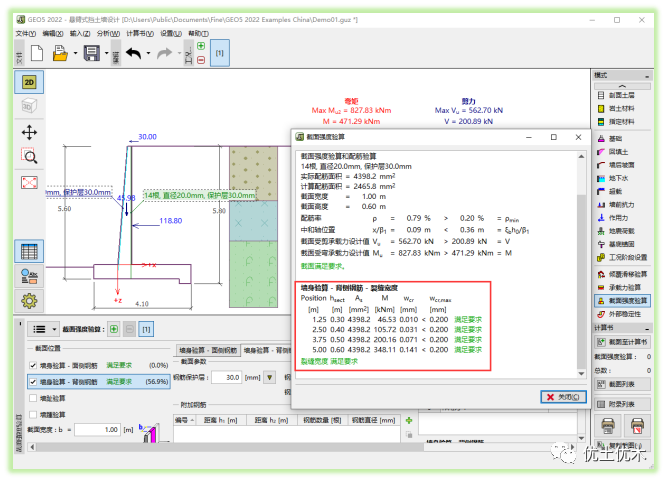Collapse the 计算书 panel with its minus button
The width and height of the screenshot is (668, 483).
(x=647, y=329)
